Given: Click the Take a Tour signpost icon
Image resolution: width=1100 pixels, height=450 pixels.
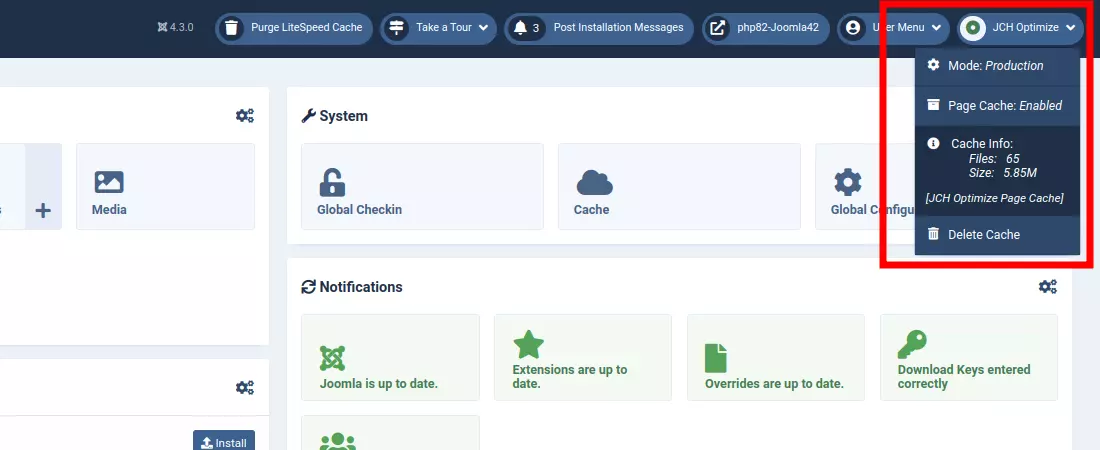Looking at the screenshot, I should pyautogui.click(x=396, y=28).
